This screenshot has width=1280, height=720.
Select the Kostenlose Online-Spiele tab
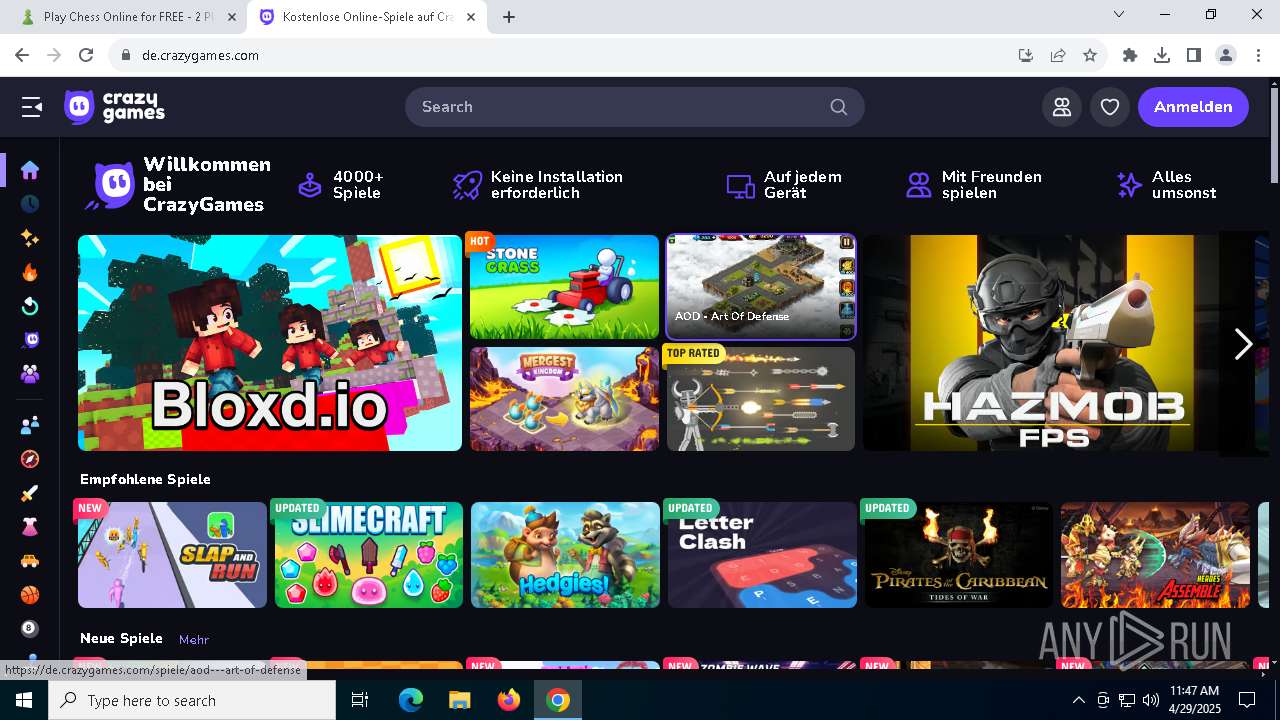[366, 17]
